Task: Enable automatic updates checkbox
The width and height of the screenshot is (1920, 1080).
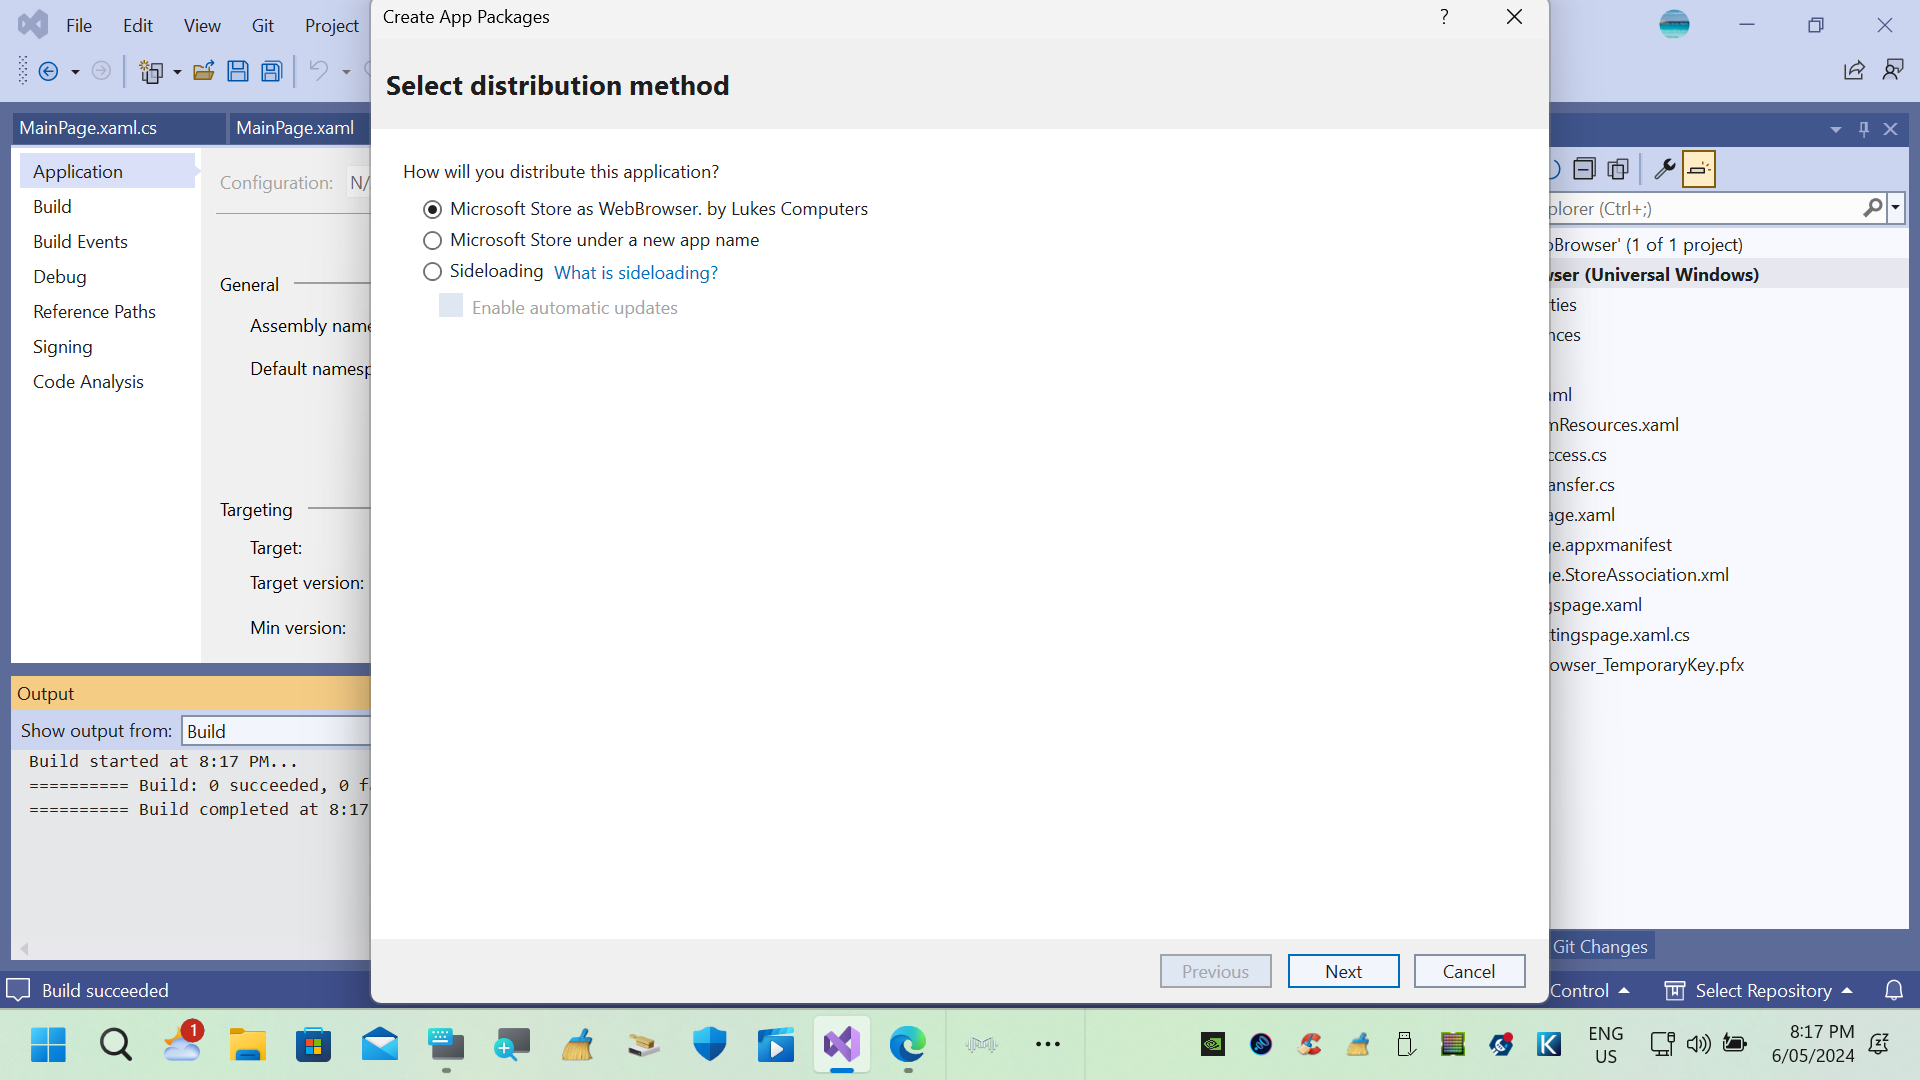Action: (451, 305)
